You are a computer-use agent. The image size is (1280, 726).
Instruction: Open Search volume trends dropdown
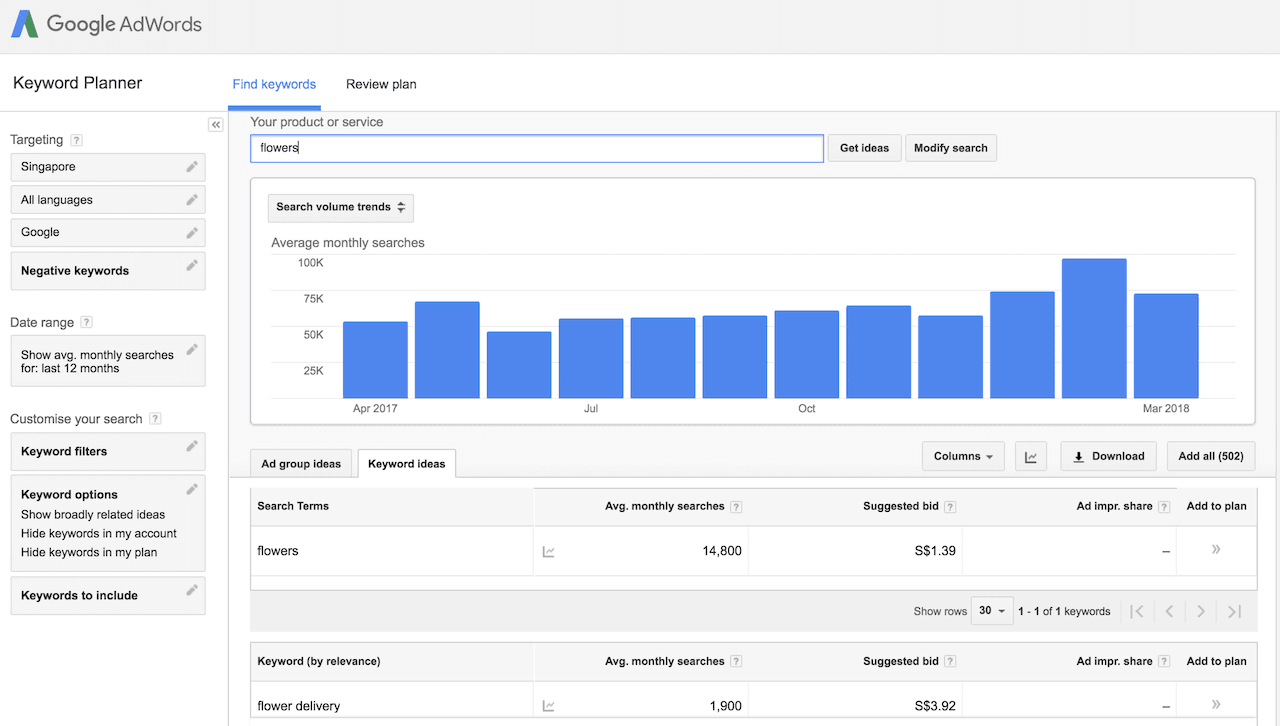[x=340, y=207]
